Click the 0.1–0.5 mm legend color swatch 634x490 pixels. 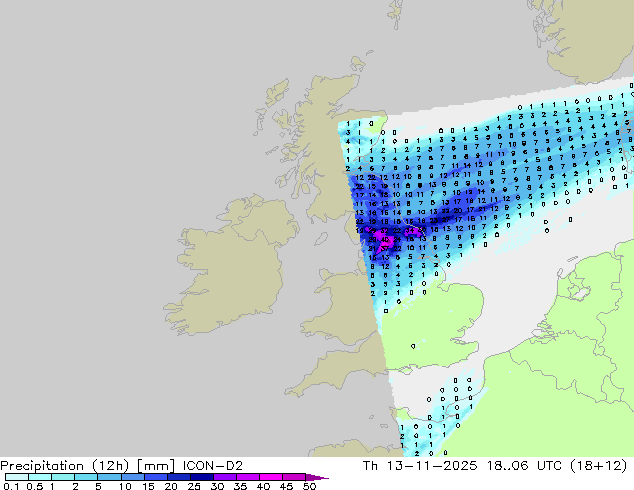(x=17, y=477)
